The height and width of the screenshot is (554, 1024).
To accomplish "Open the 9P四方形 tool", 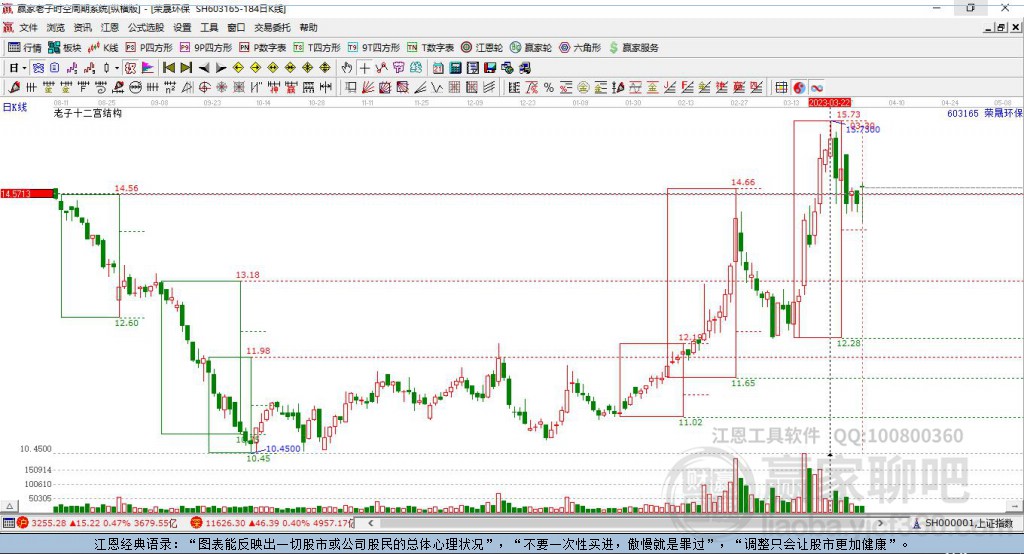I will coord(206,48).
